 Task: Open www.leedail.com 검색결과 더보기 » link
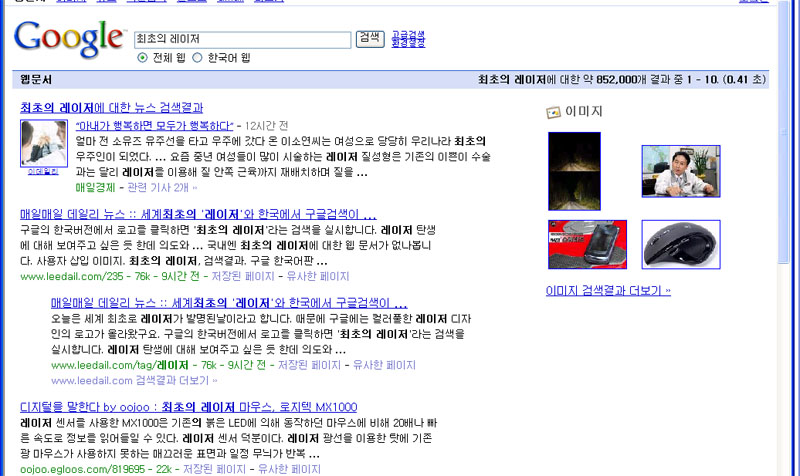(134, 381)
